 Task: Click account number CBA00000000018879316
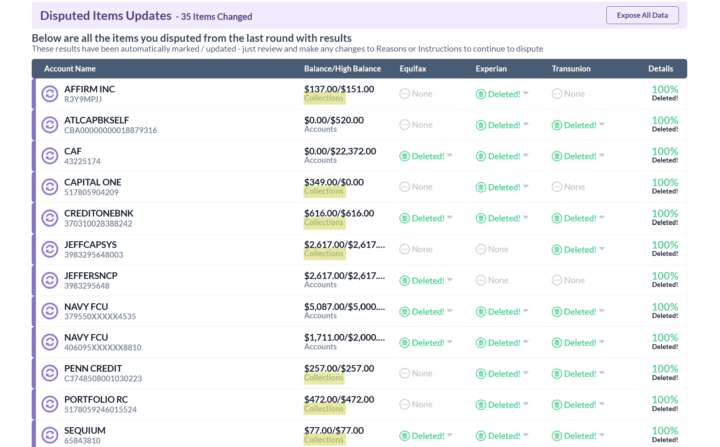(111, 130)
